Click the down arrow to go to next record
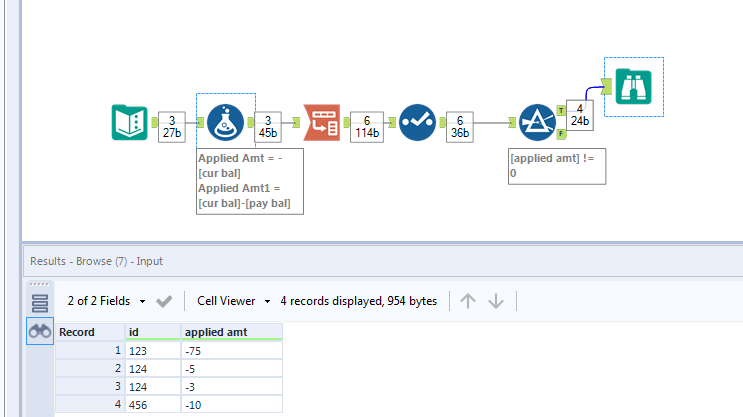Screen dimensions: 743x417 [496, 301]
